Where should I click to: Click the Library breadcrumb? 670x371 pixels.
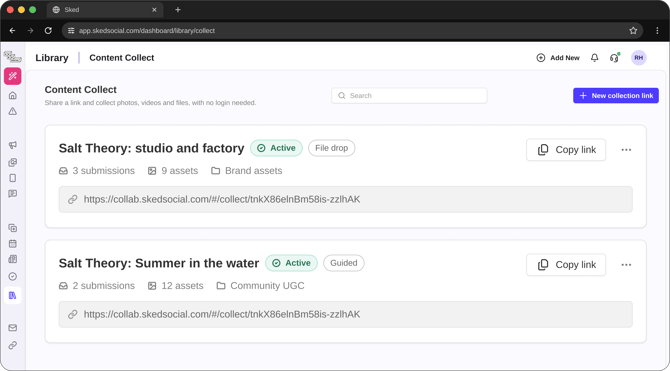[x=52, y=58]
